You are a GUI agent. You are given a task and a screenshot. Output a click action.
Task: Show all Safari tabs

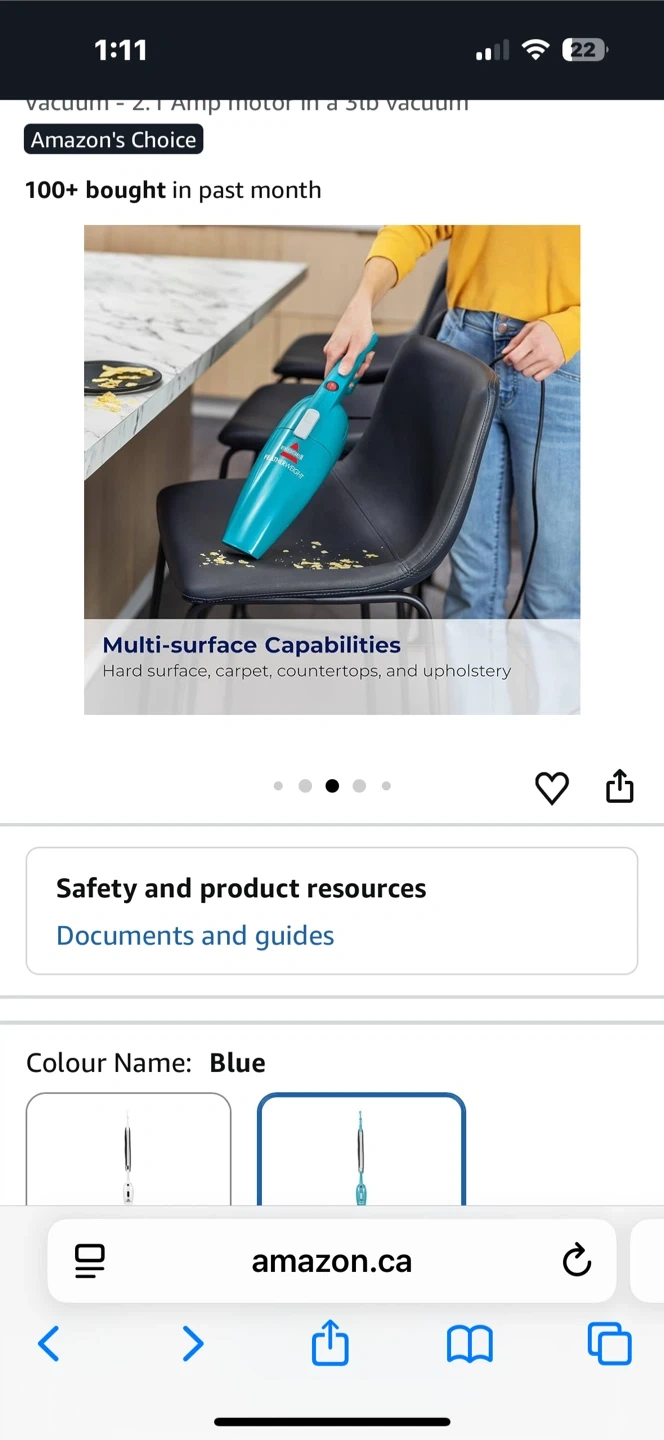tap(610, 1343)
